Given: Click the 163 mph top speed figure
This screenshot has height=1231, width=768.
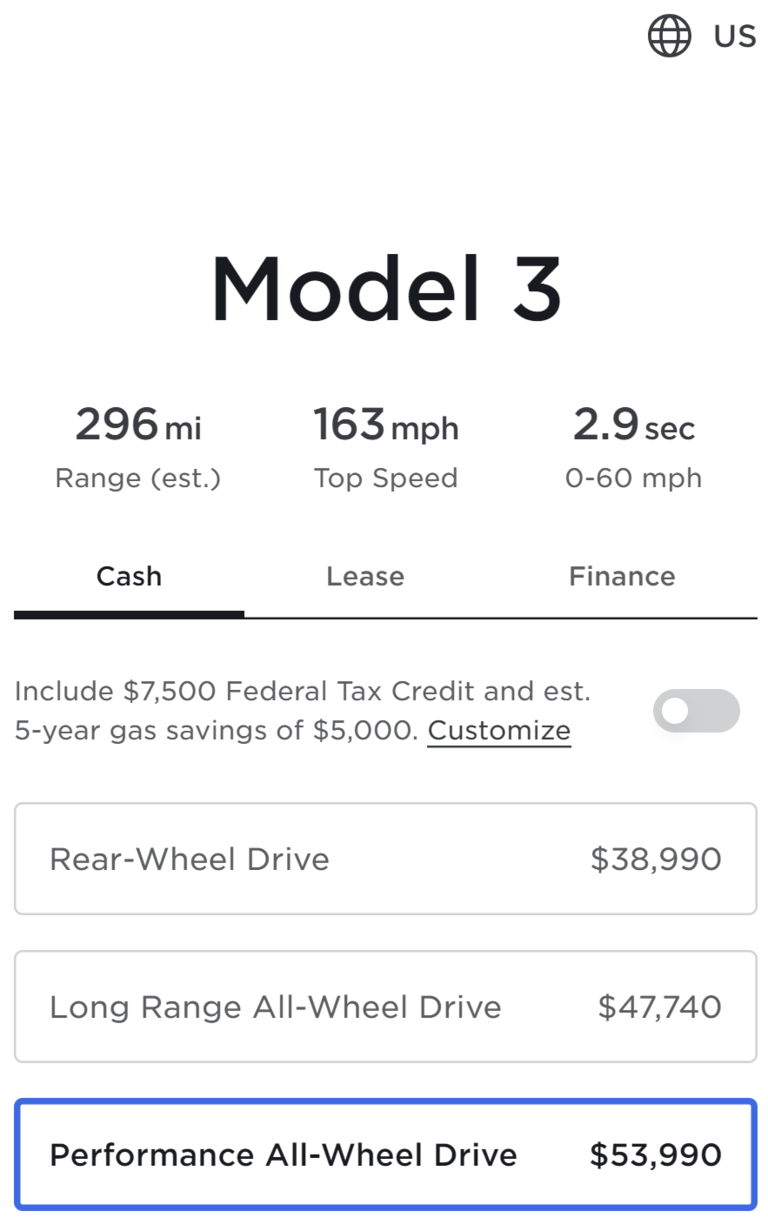Looking at the screenshot, I should 385,426.
